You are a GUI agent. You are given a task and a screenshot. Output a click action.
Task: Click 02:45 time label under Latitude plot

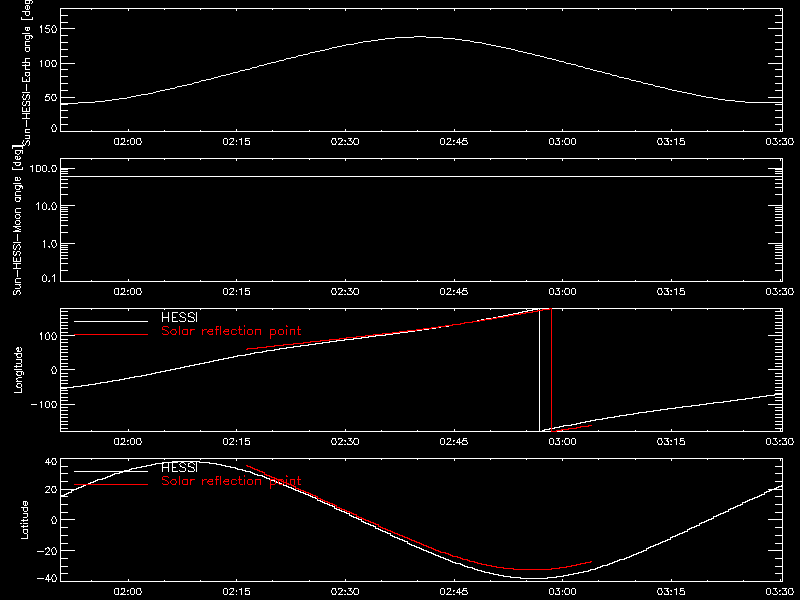pos(454,592)
